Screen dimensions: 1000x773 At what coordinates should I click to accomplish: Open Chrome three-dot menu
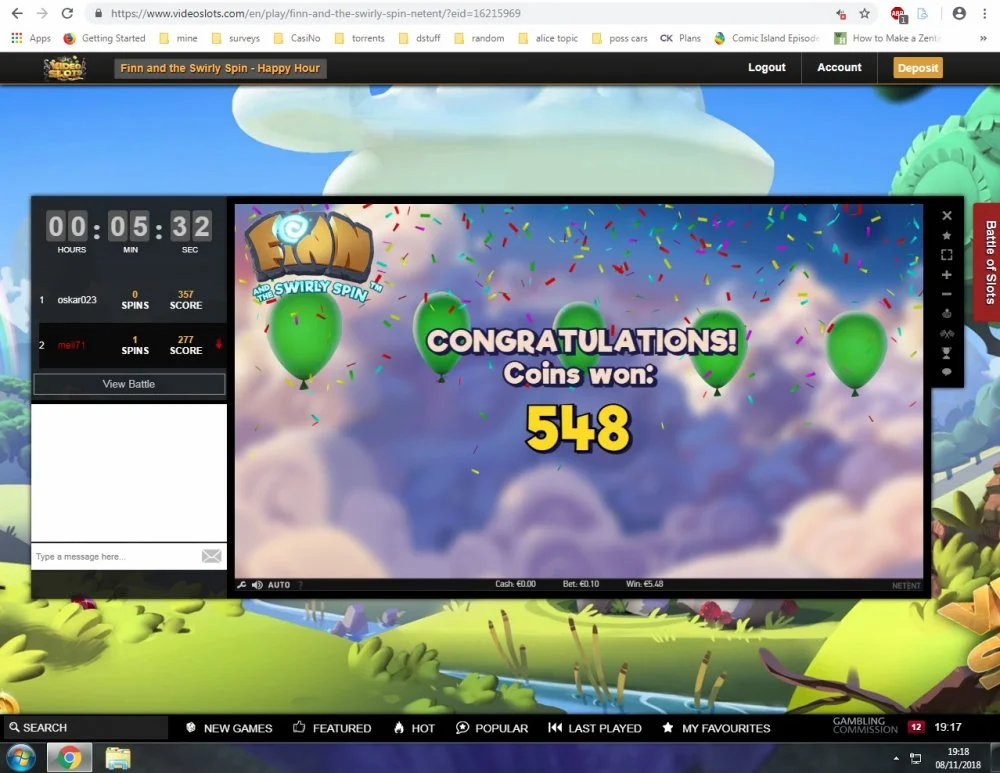click(985, 13)
